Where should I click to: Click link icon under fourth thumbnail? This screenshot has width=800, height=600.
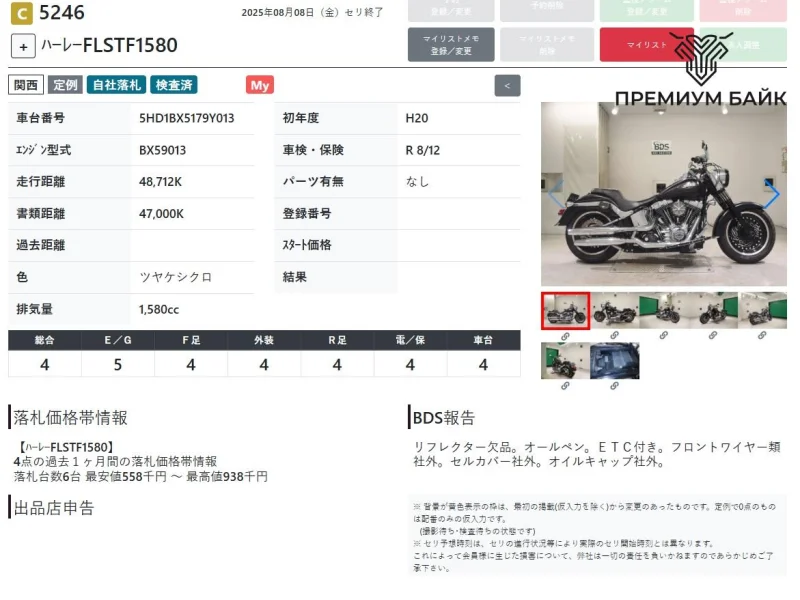click(713, 336)
